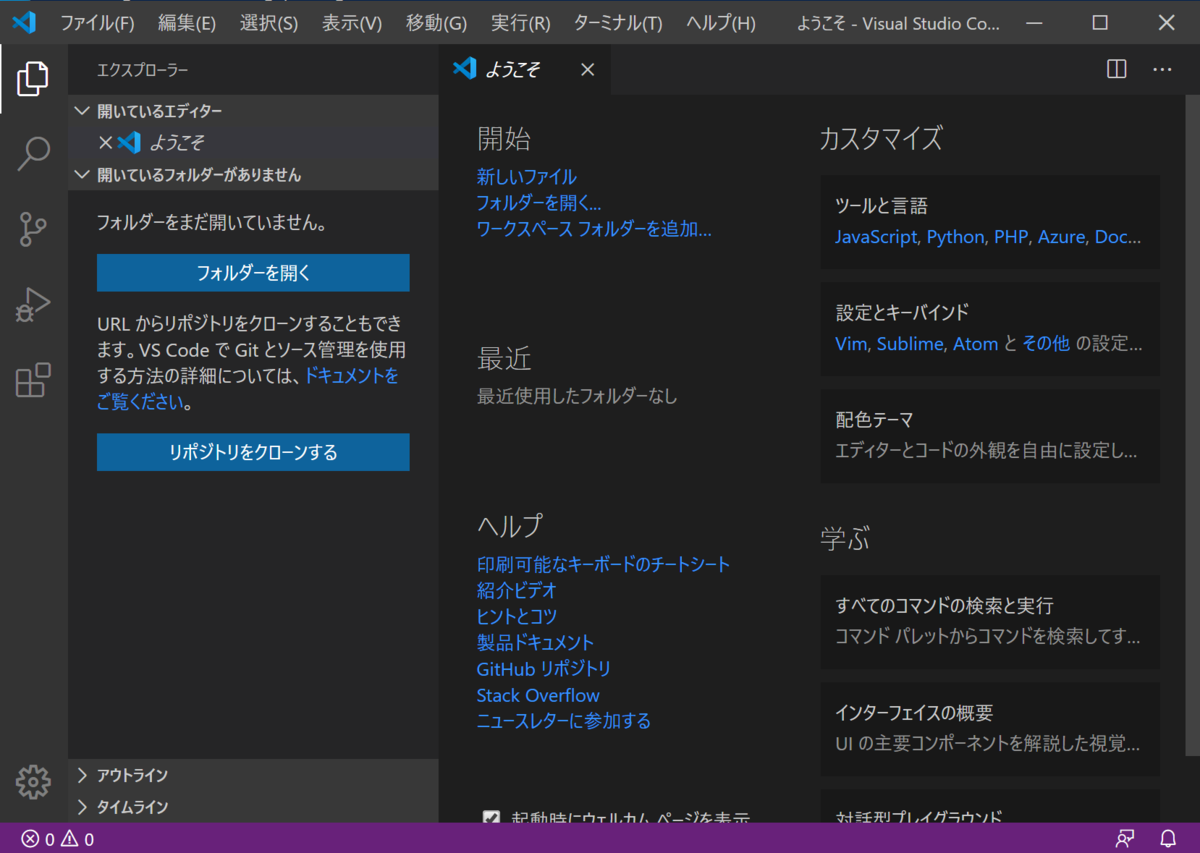This screenshot has height=853, width=1200.
Task: Open the 紹介ビデオ link
Action: 517,591
